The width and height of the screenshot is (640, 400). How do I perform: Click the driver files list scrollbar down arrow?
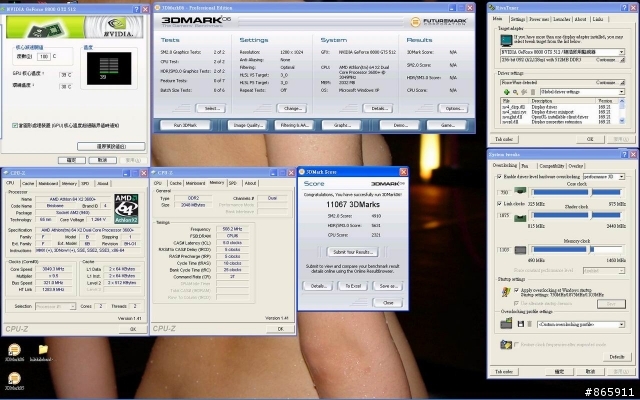point(622,121)
